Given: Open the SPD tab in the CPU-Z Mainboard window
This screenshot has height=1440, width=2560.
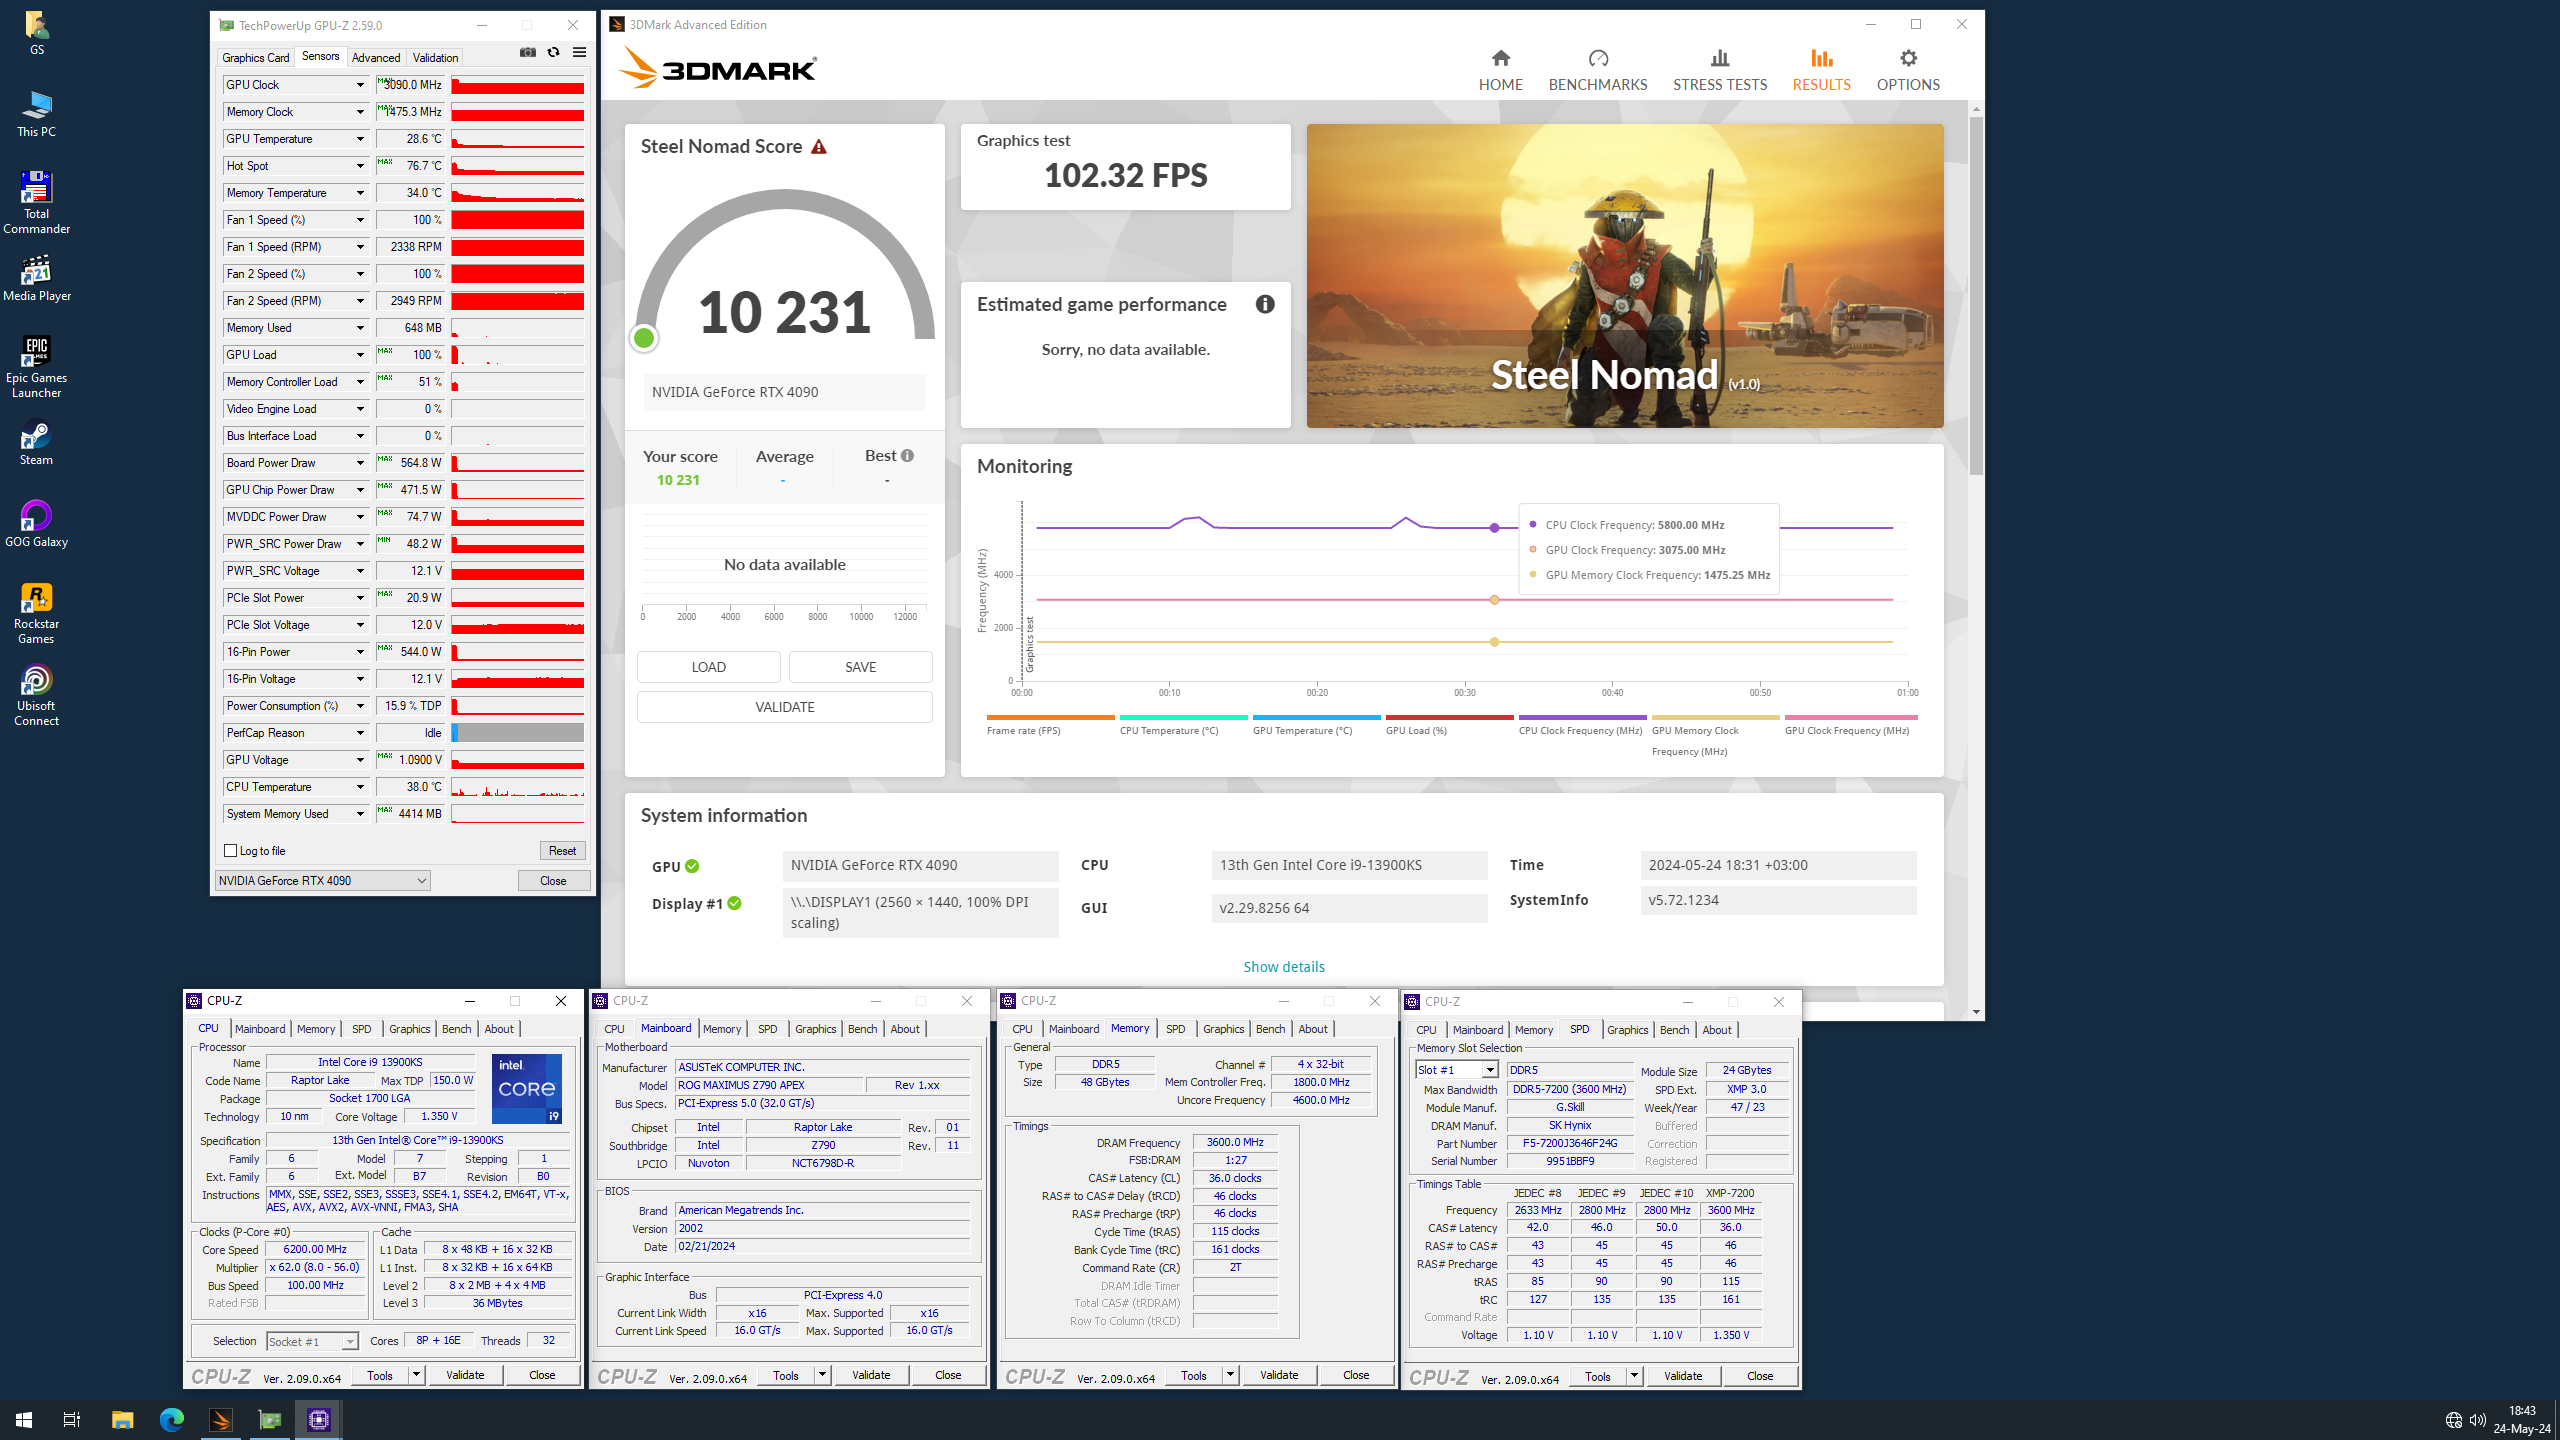Looking at the screenshot, I should [768, 1029].
